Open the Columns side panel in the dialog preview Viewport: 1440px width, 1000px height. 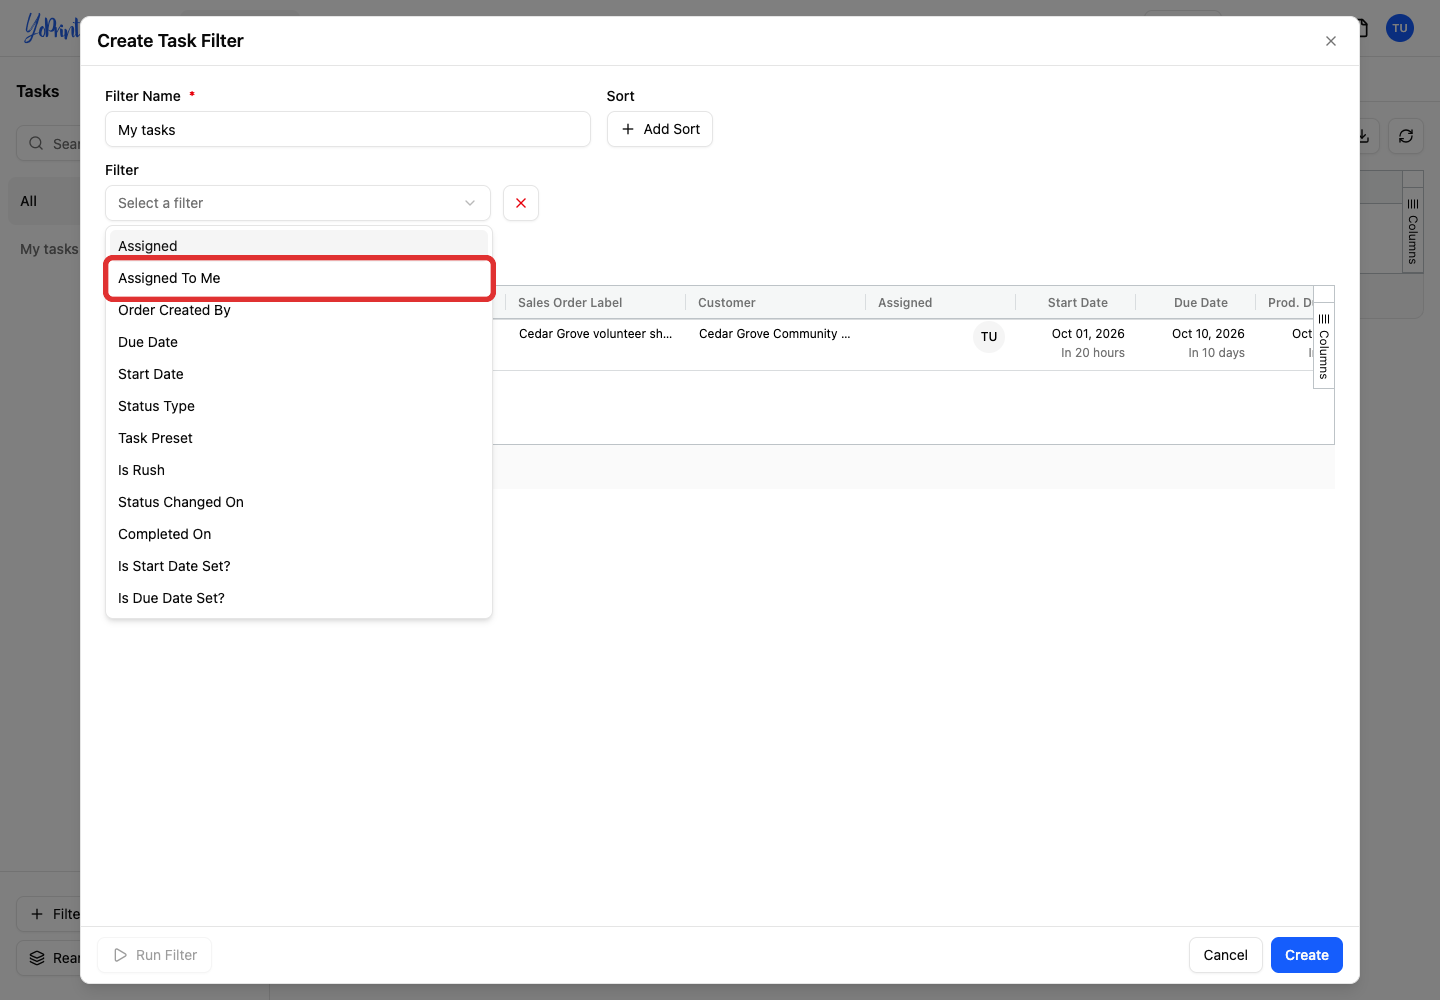click(x=1324, y=346)
